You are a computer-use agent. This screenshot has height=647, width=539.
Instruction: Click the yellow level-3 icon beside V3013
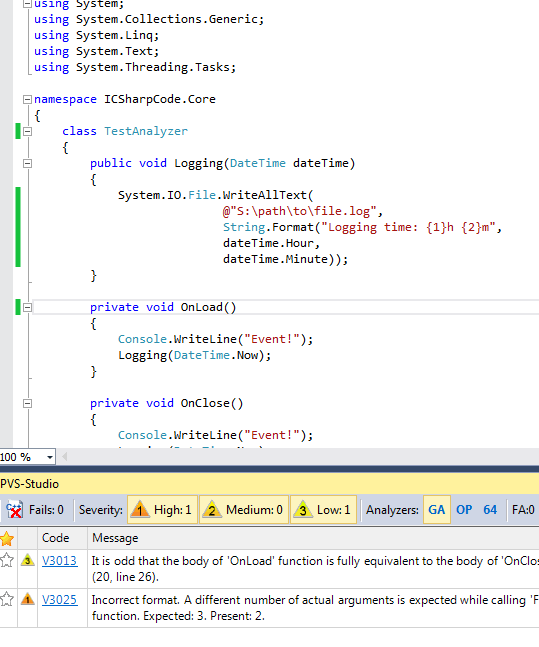coord(28,560)
